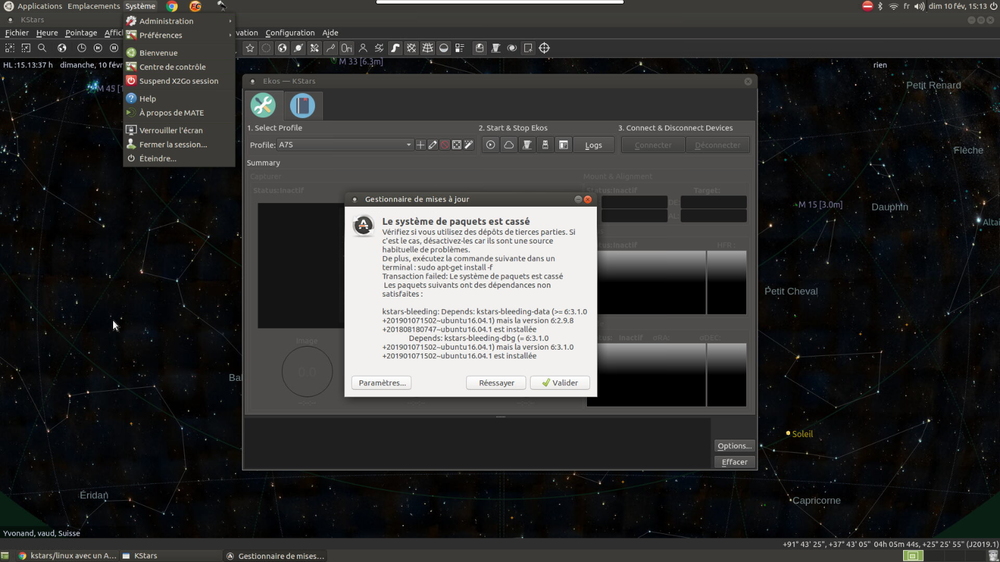Click the telescope icon in KStars toolbar
This screenshot has height=562, width=1000.
click(x=496, y=48)
